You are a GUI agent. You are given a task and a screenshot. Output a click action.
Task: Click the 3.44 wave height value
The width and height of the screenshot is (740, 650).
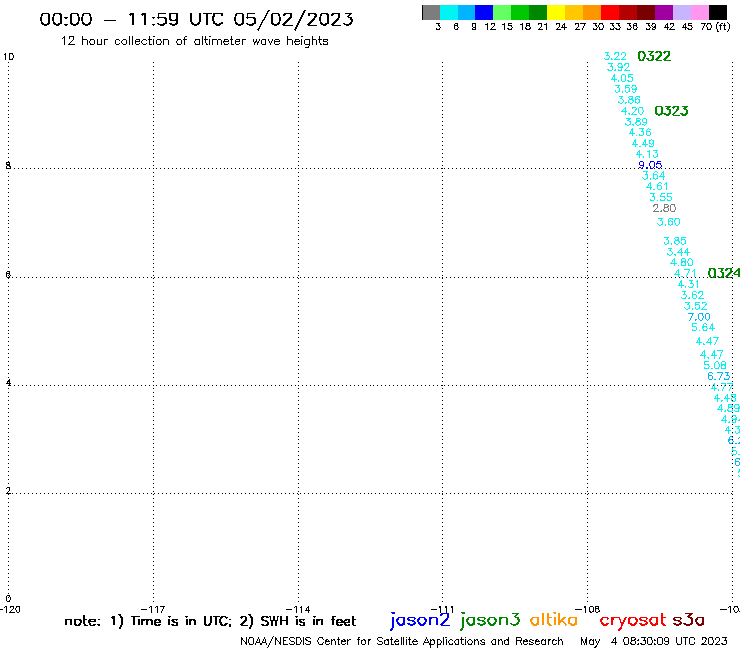click(678, 252)
